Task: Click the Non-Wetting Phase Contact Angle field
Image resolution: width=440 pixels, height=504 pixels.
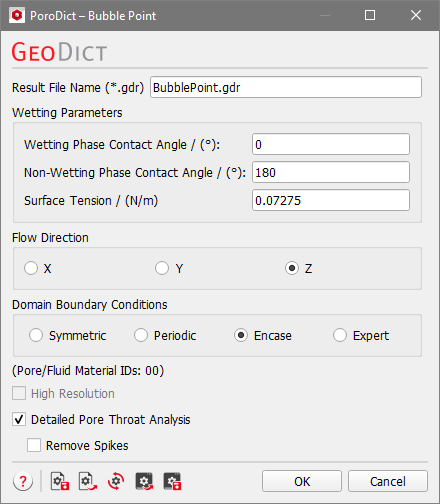Action: tap(331, 172)
